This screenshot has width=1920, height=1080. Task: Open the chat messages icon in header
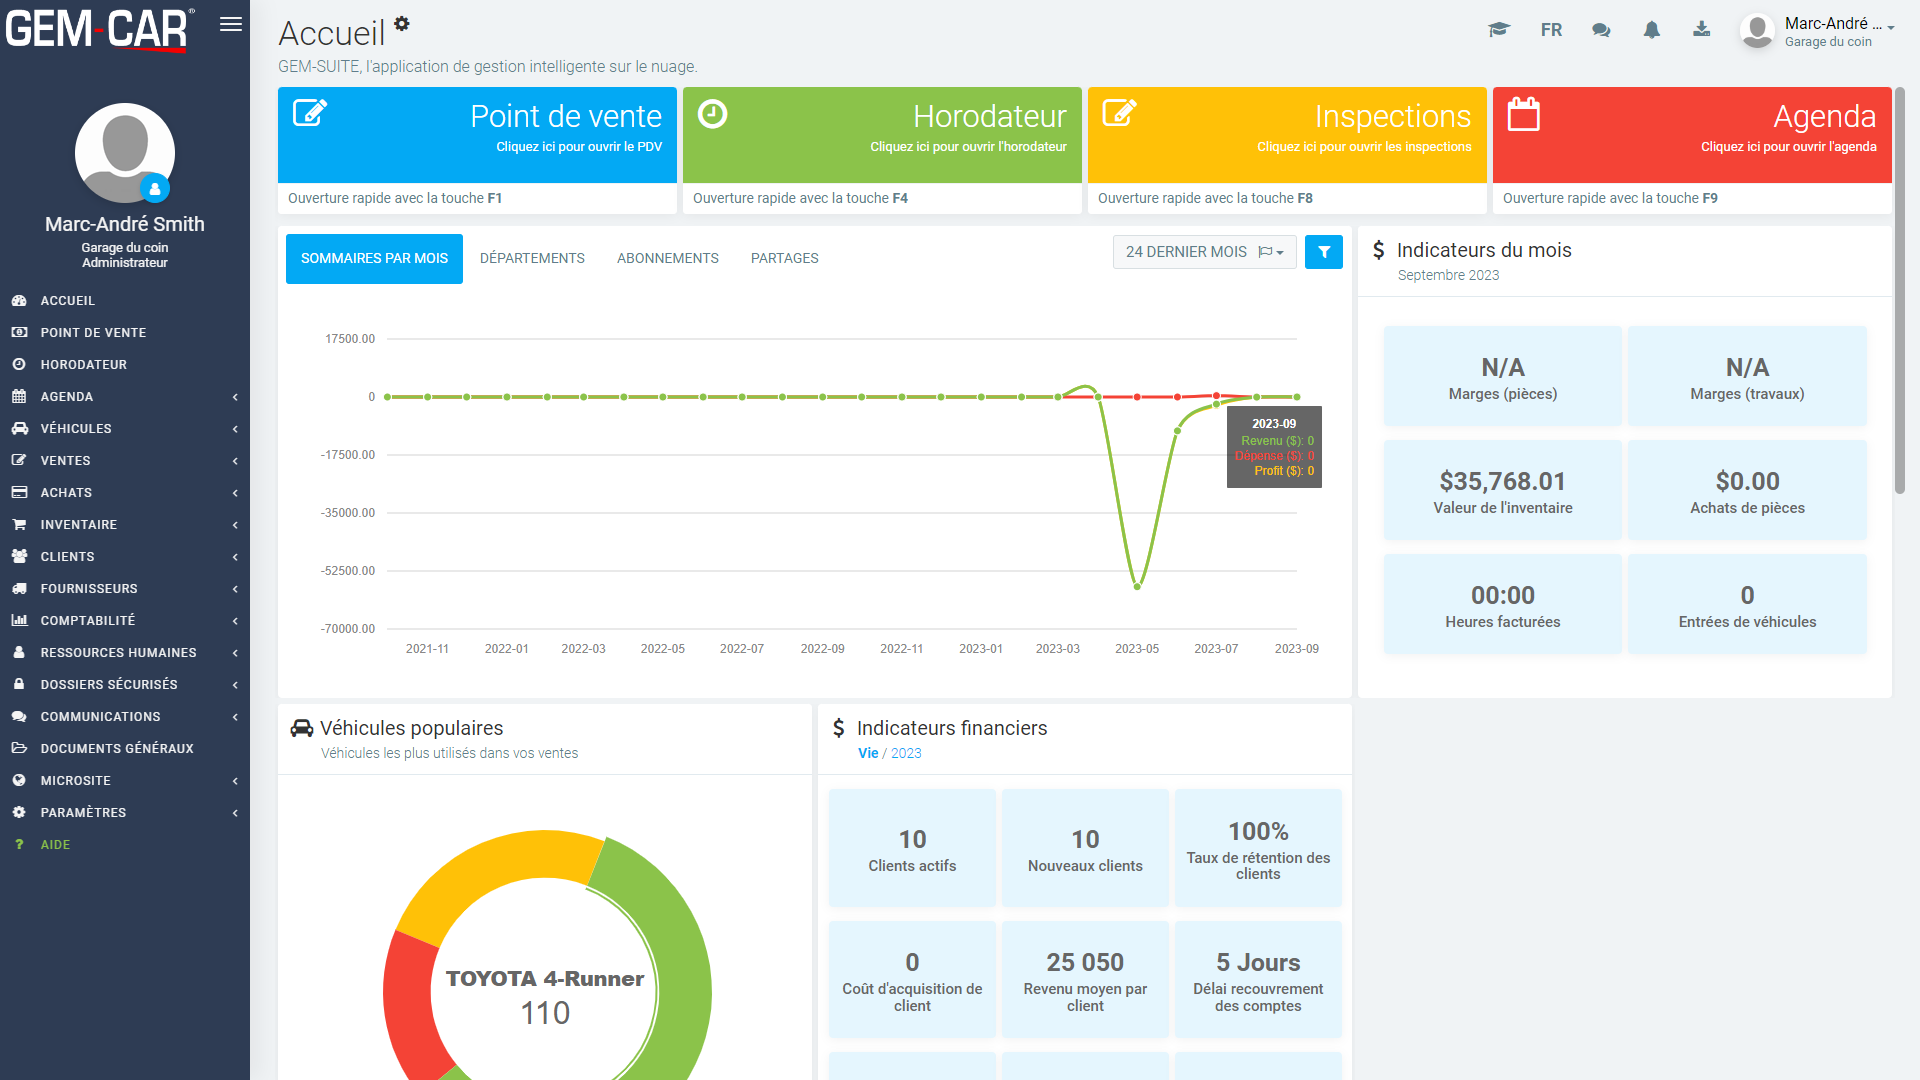[x=1601, y=30]
